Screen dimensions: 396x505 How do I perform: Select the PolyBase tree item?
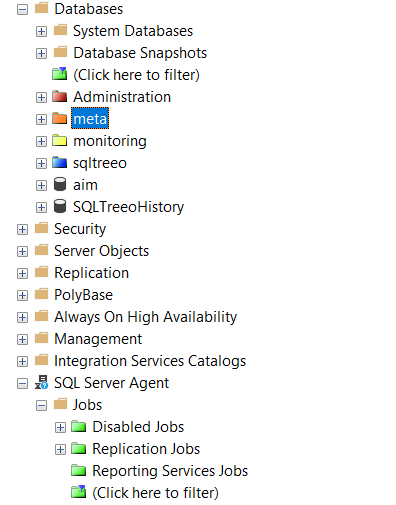pos(83,295)
